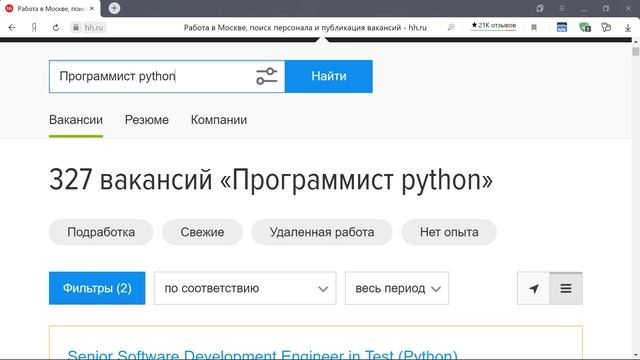This screenshot has height=360, width=640.
Task: Open the browser downloads arrow
Action: coord(628,27)
